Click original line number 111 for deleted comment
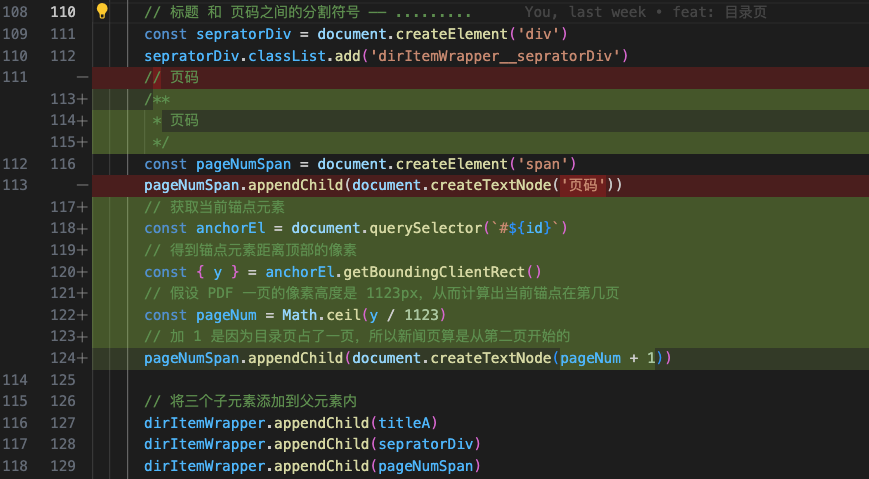The height and width of the screenshot is (479, 869). [15, 77]
